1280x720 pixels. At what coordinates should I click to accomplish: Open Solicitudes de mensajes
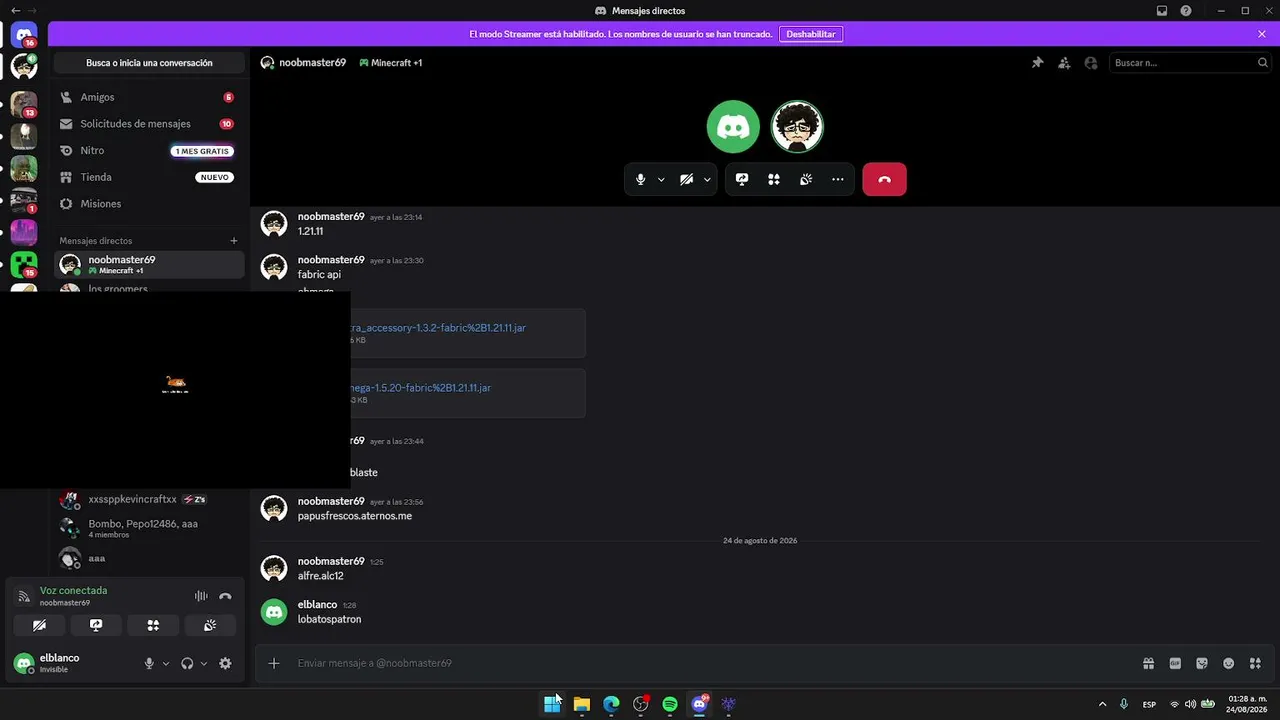149,124
